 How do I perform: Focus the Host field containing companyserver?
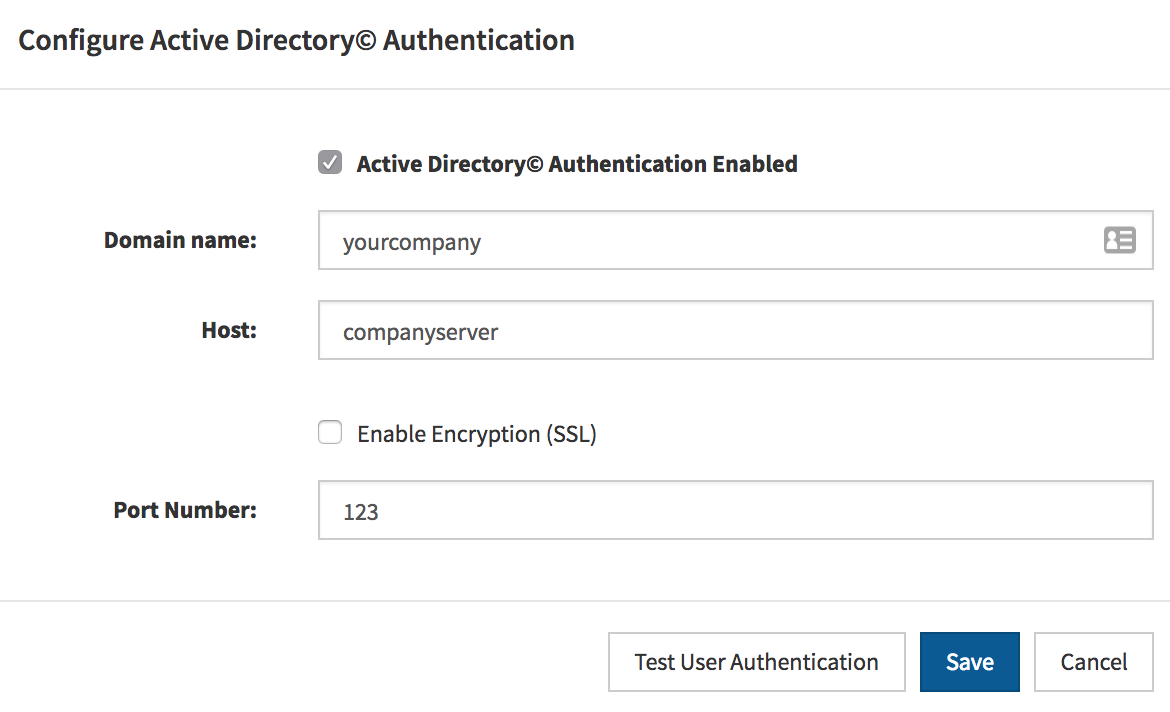coord(736,330)
